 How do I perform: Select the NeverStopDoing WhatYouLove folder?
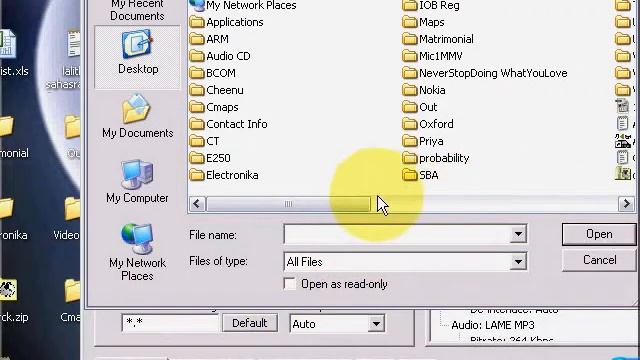(485, 73)
